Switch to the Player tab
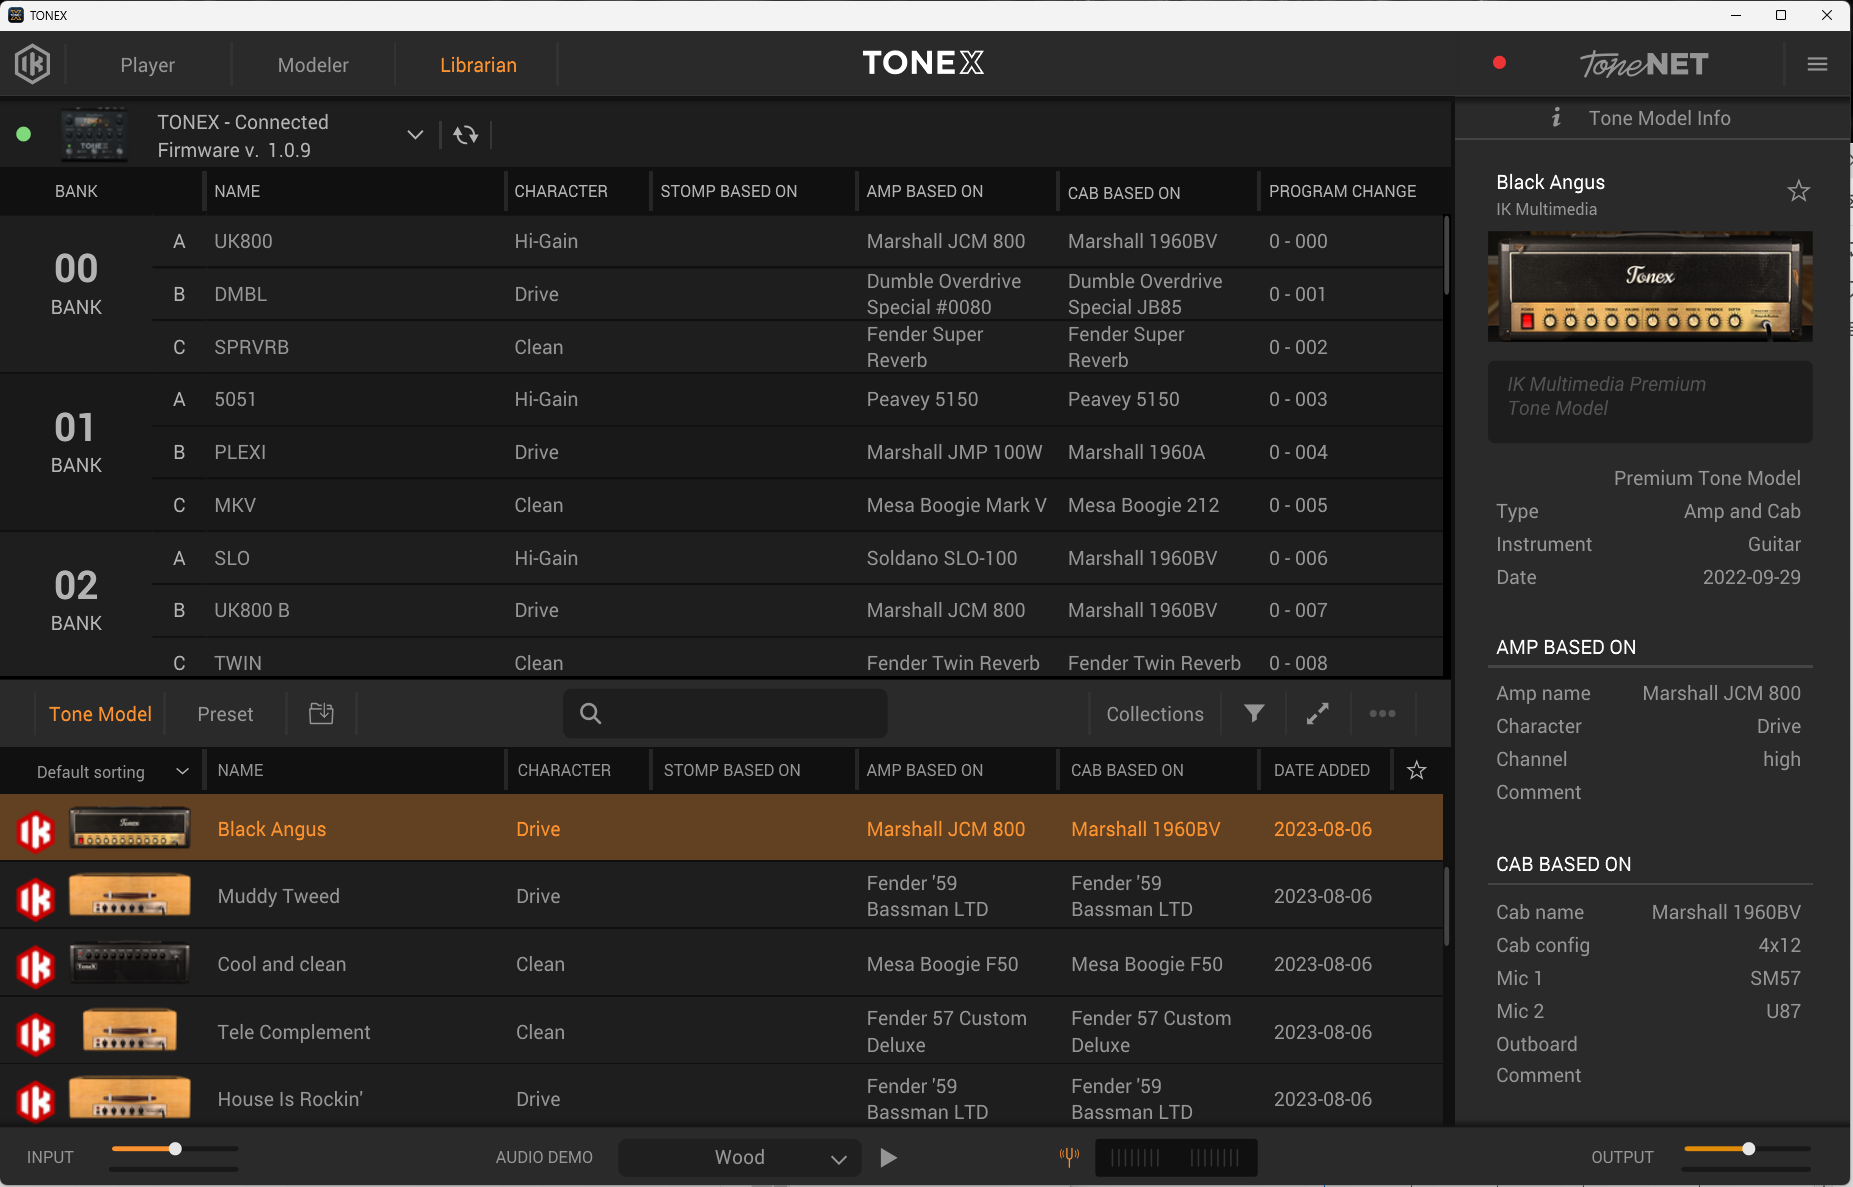Image resolution: width=1853 pixels, height=1187 pixels. pos(148,65)
